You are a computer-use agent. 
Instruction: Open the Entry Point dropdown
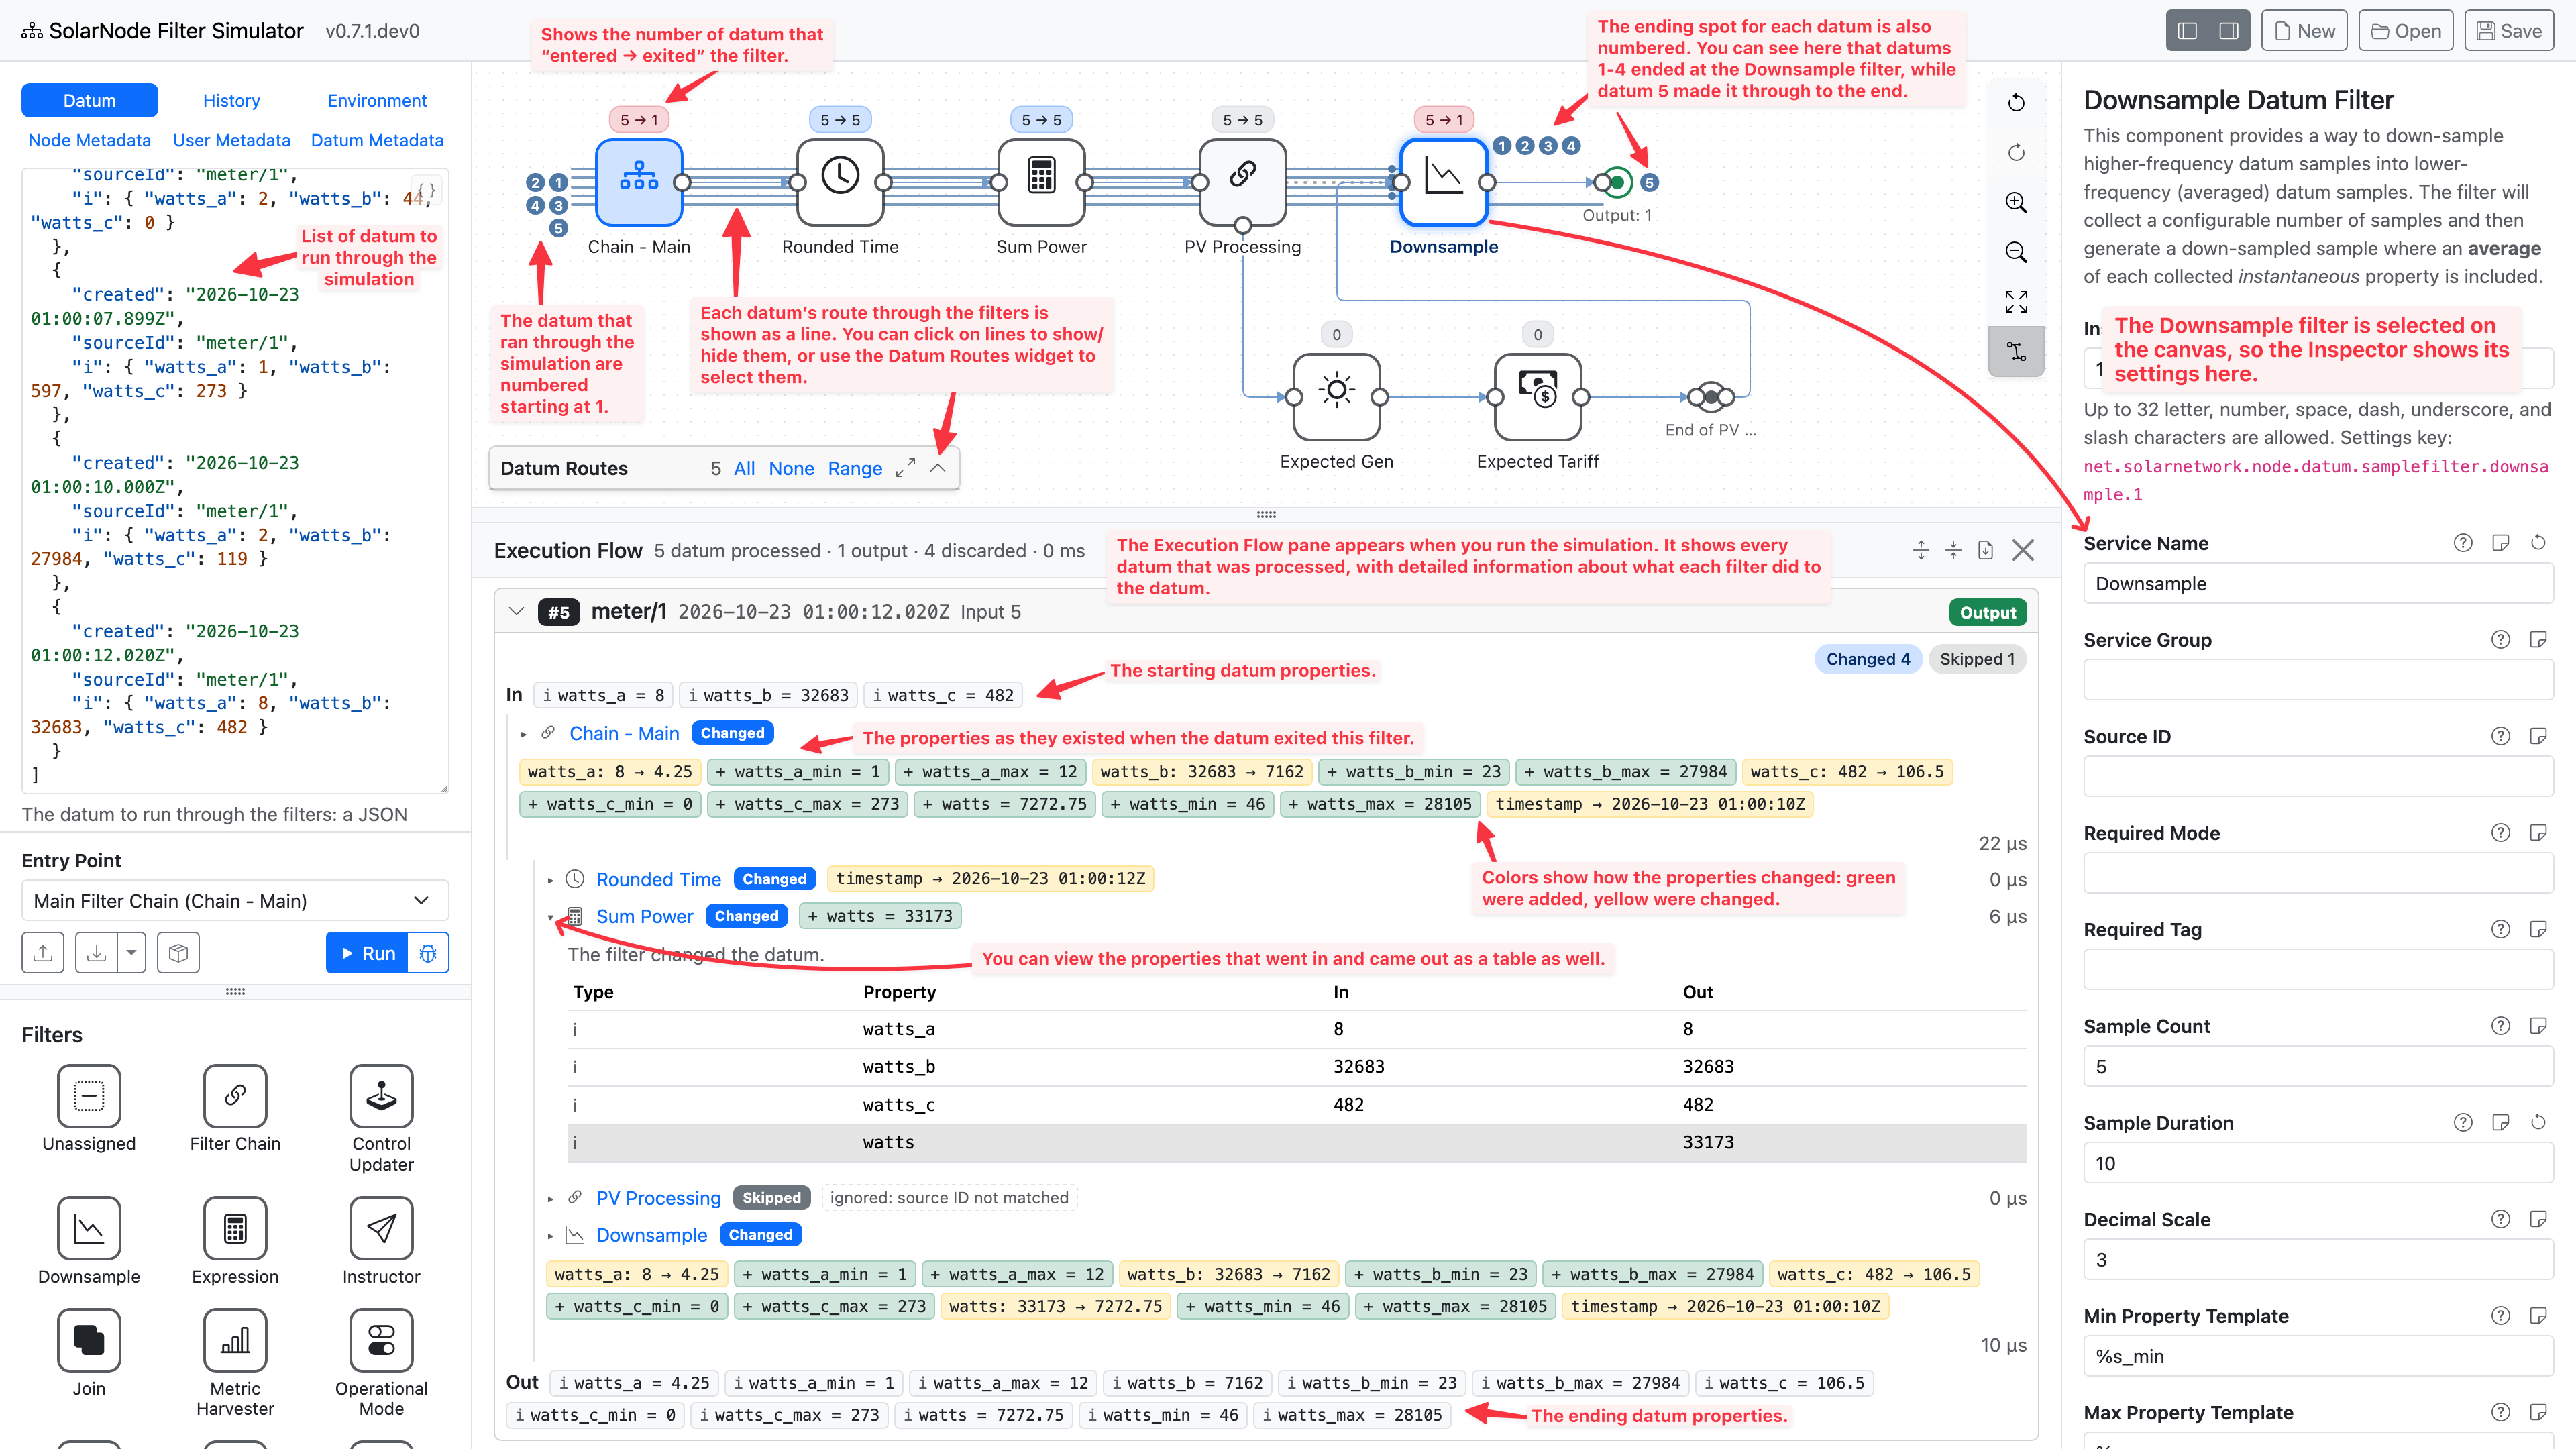click(x=235, y=901)
